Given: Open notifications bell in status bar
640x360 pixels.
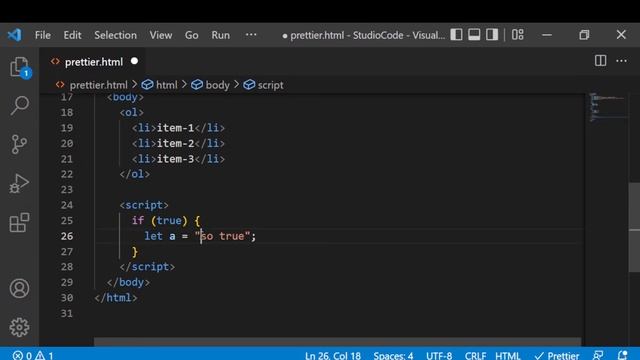Looking at the screenshot, I should click(x=622, y=355).
